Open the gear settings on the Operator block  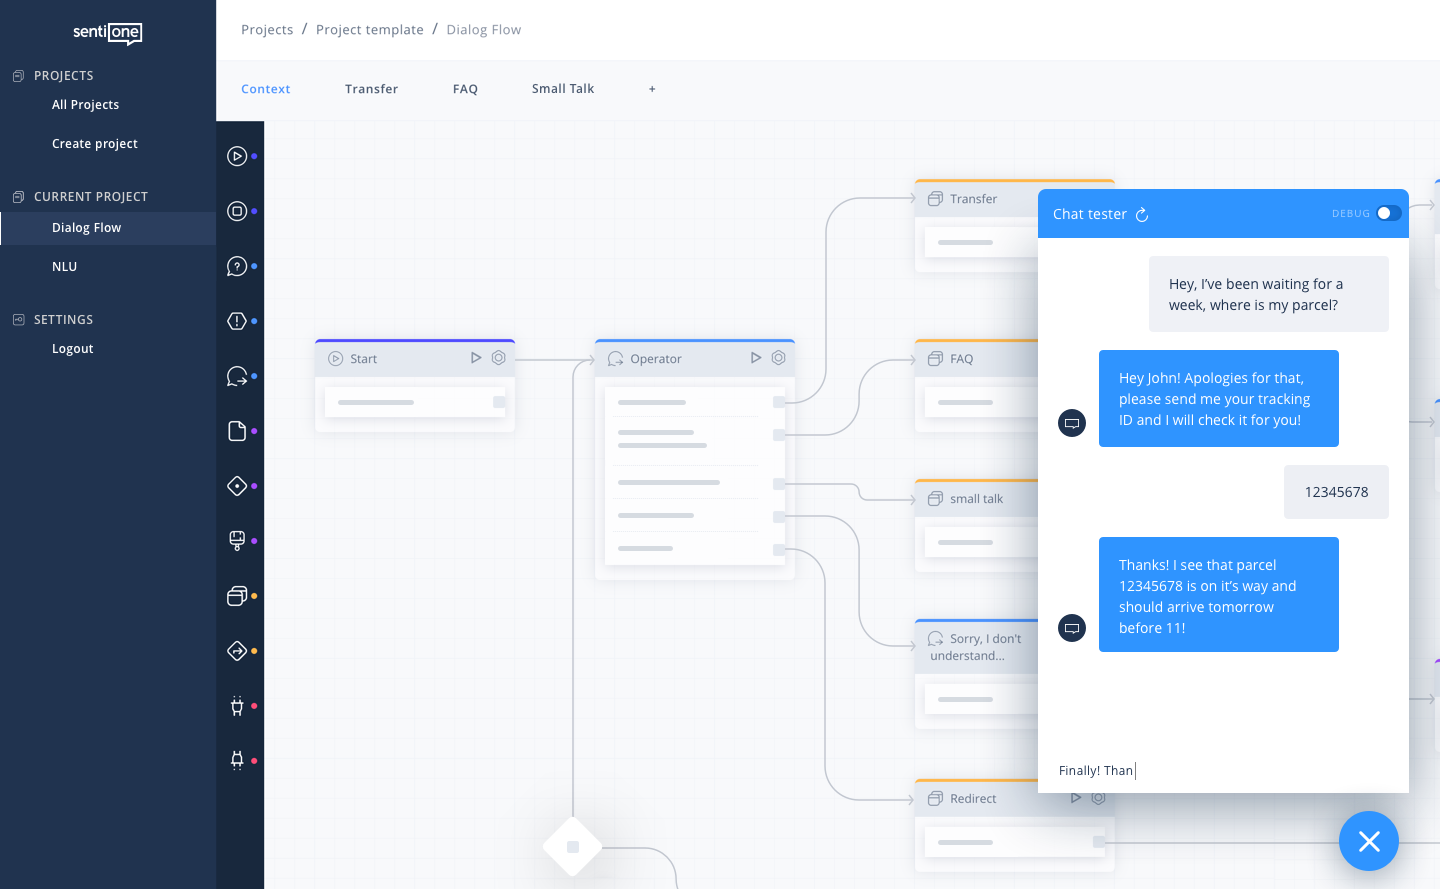coord(779,357)
